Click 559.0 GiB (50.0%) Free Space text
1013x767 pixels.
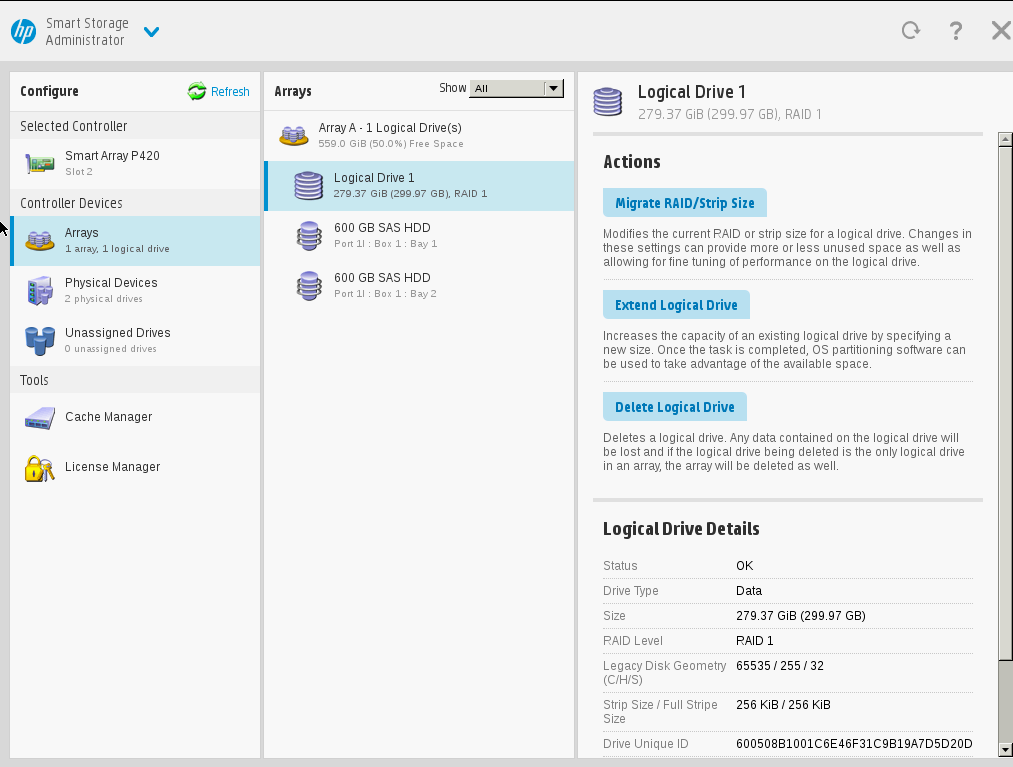(x=391, y=144)
